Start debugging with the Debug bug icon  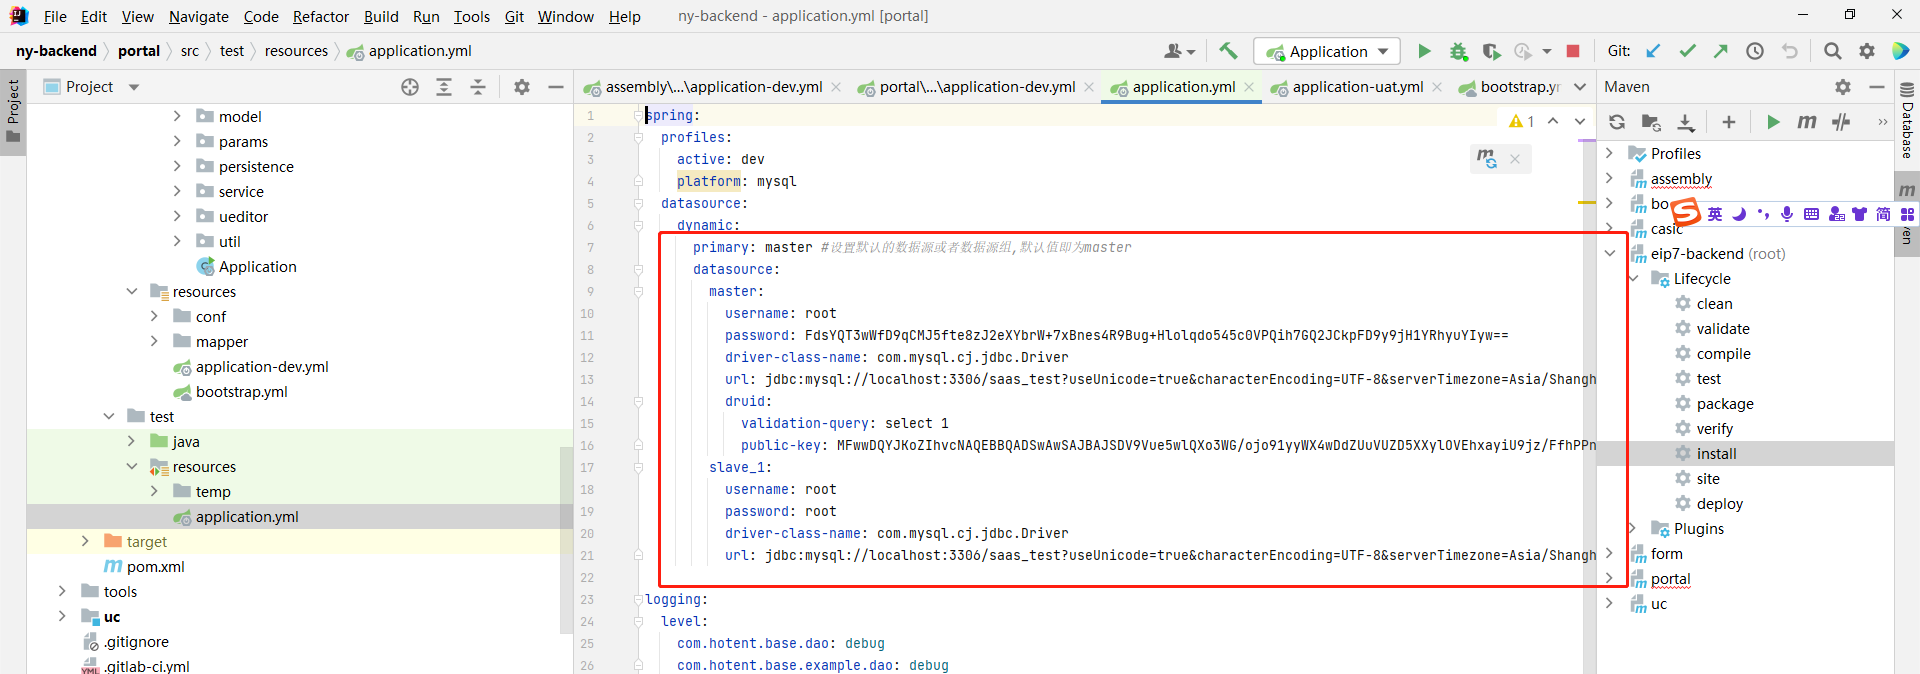coord(1458,51)
